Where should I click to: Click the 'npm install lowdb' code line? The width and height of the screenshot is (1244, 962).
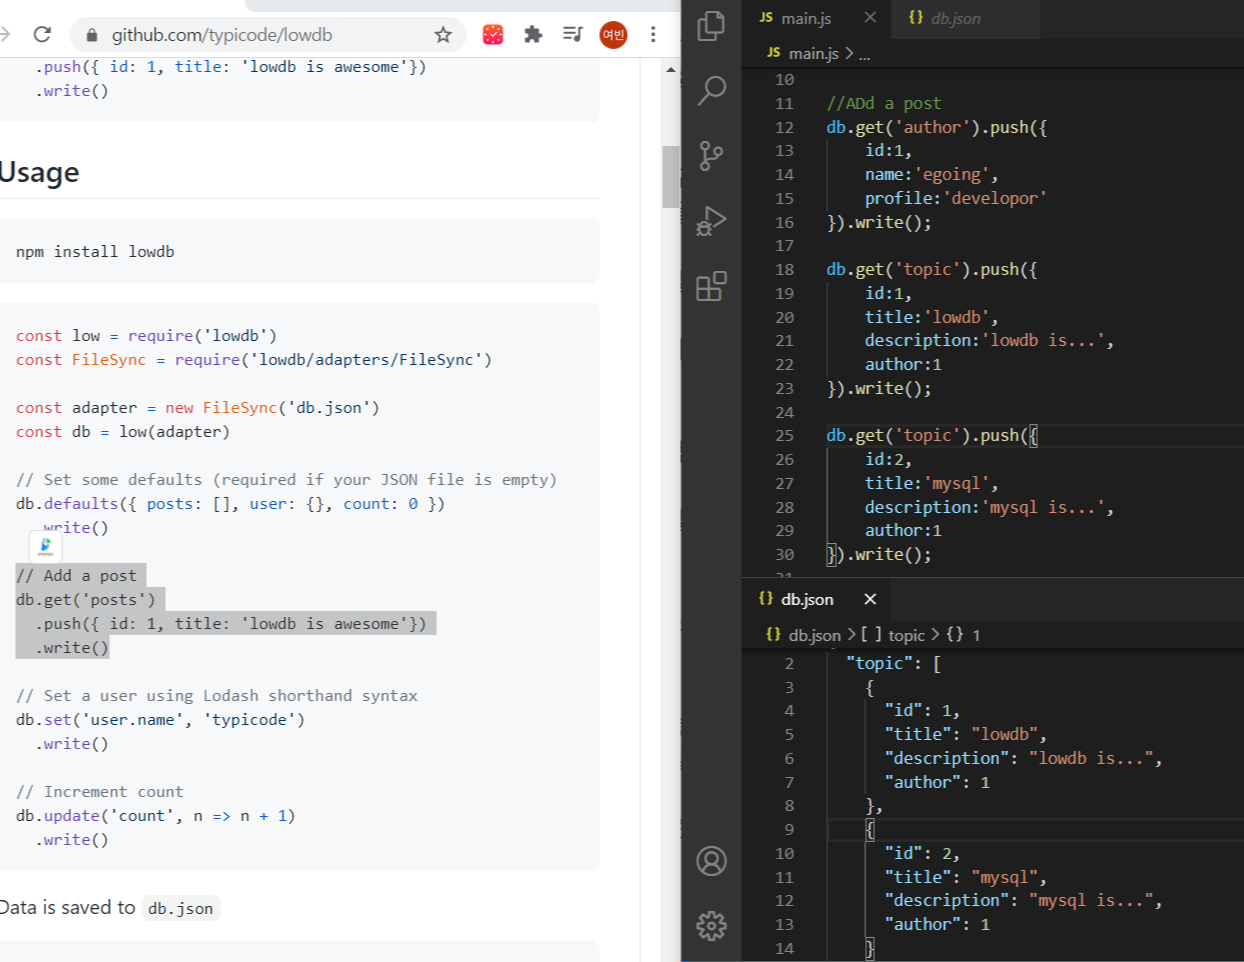tap(95, 252)
